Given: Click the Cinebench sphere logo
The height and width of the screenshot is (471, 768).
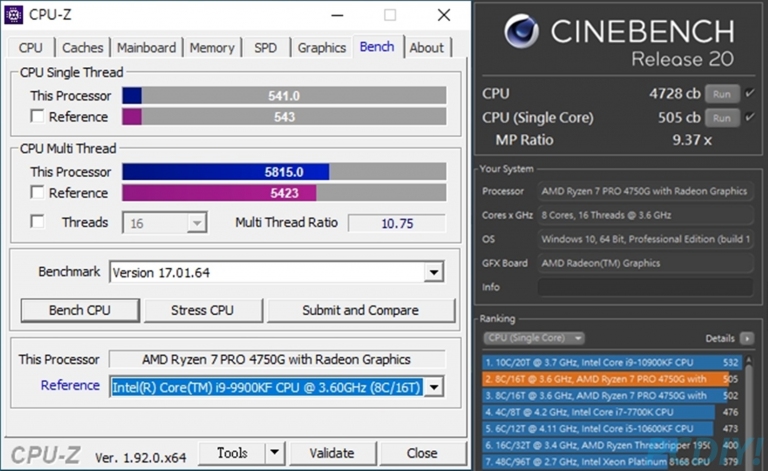Looking at the screenshot, I should (521, 31).
